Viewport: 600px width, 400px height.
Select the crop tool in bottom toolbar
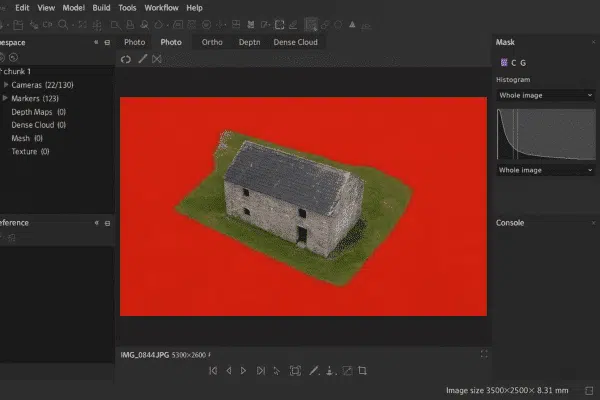(x=362, y=371)
